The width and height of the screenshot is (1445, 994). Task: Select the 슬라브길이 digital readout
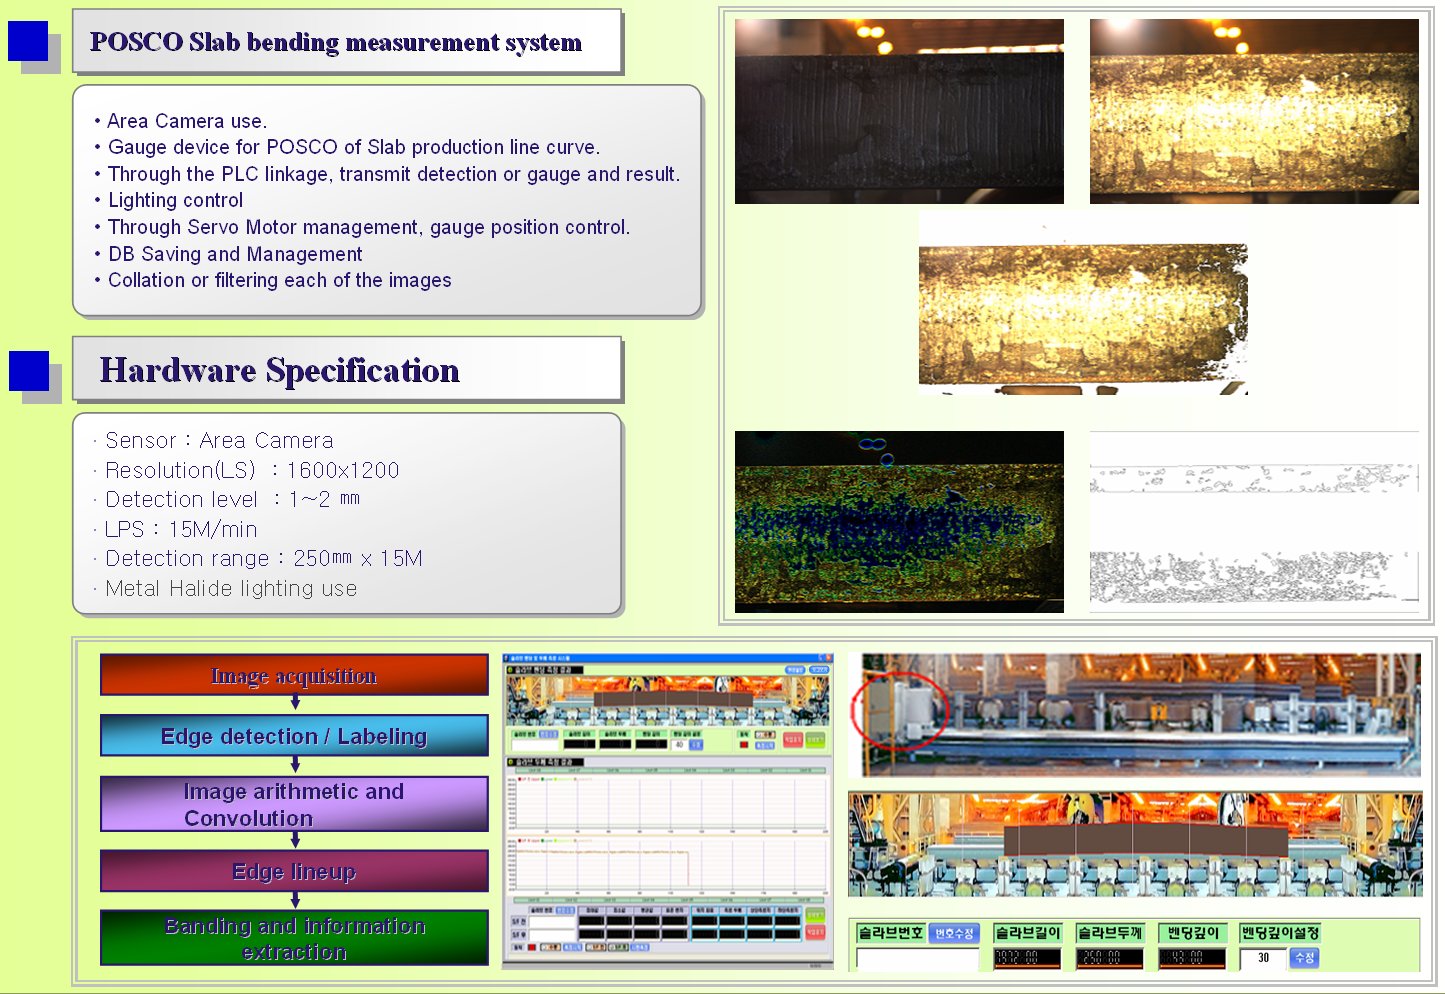click(1027, 958)
